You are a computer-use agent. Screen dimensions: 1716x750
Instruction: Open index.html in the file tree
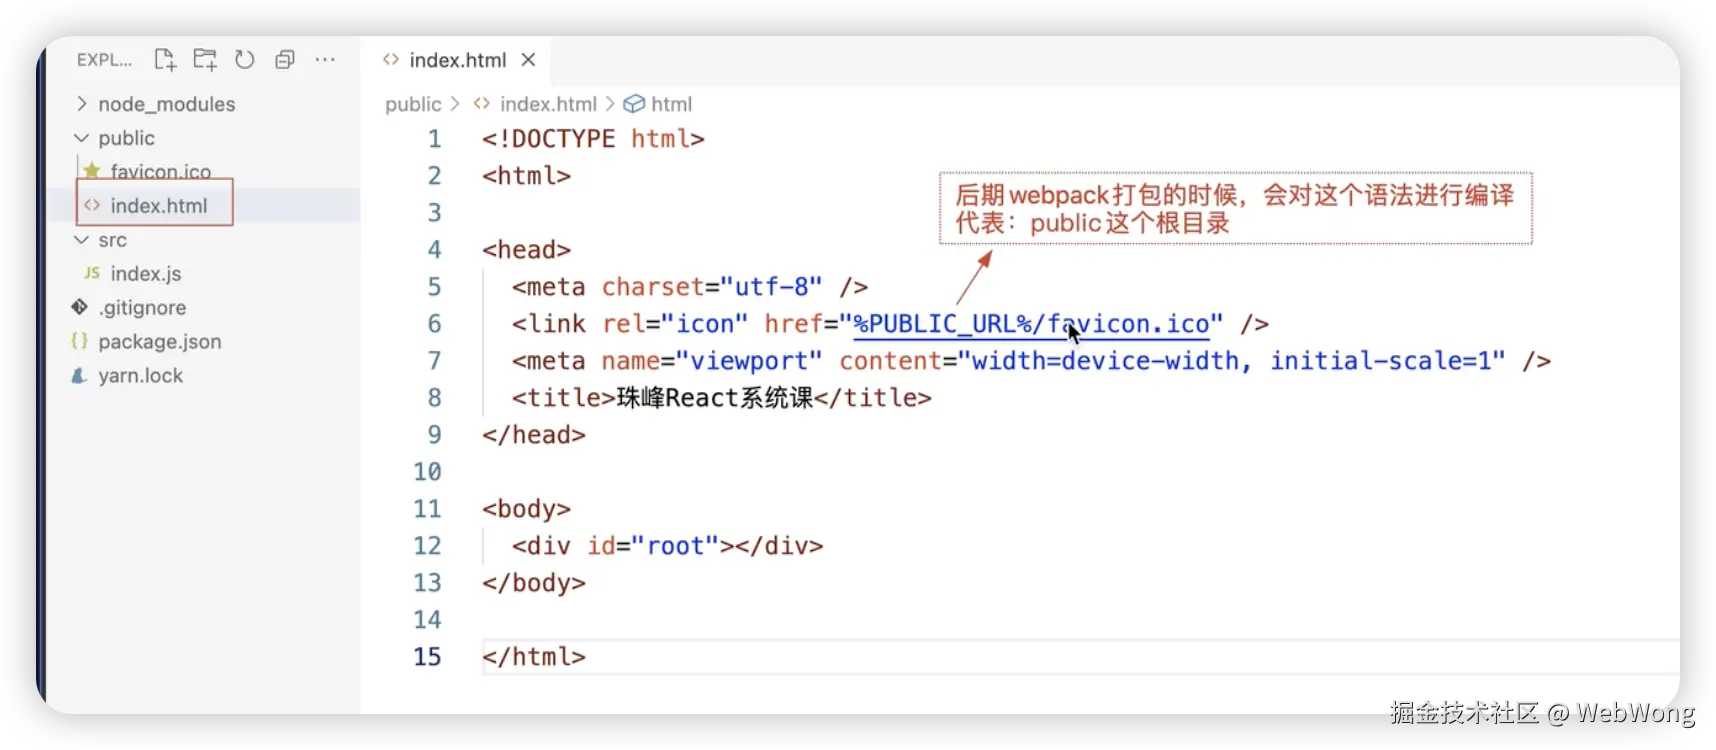tap(159, 206)
